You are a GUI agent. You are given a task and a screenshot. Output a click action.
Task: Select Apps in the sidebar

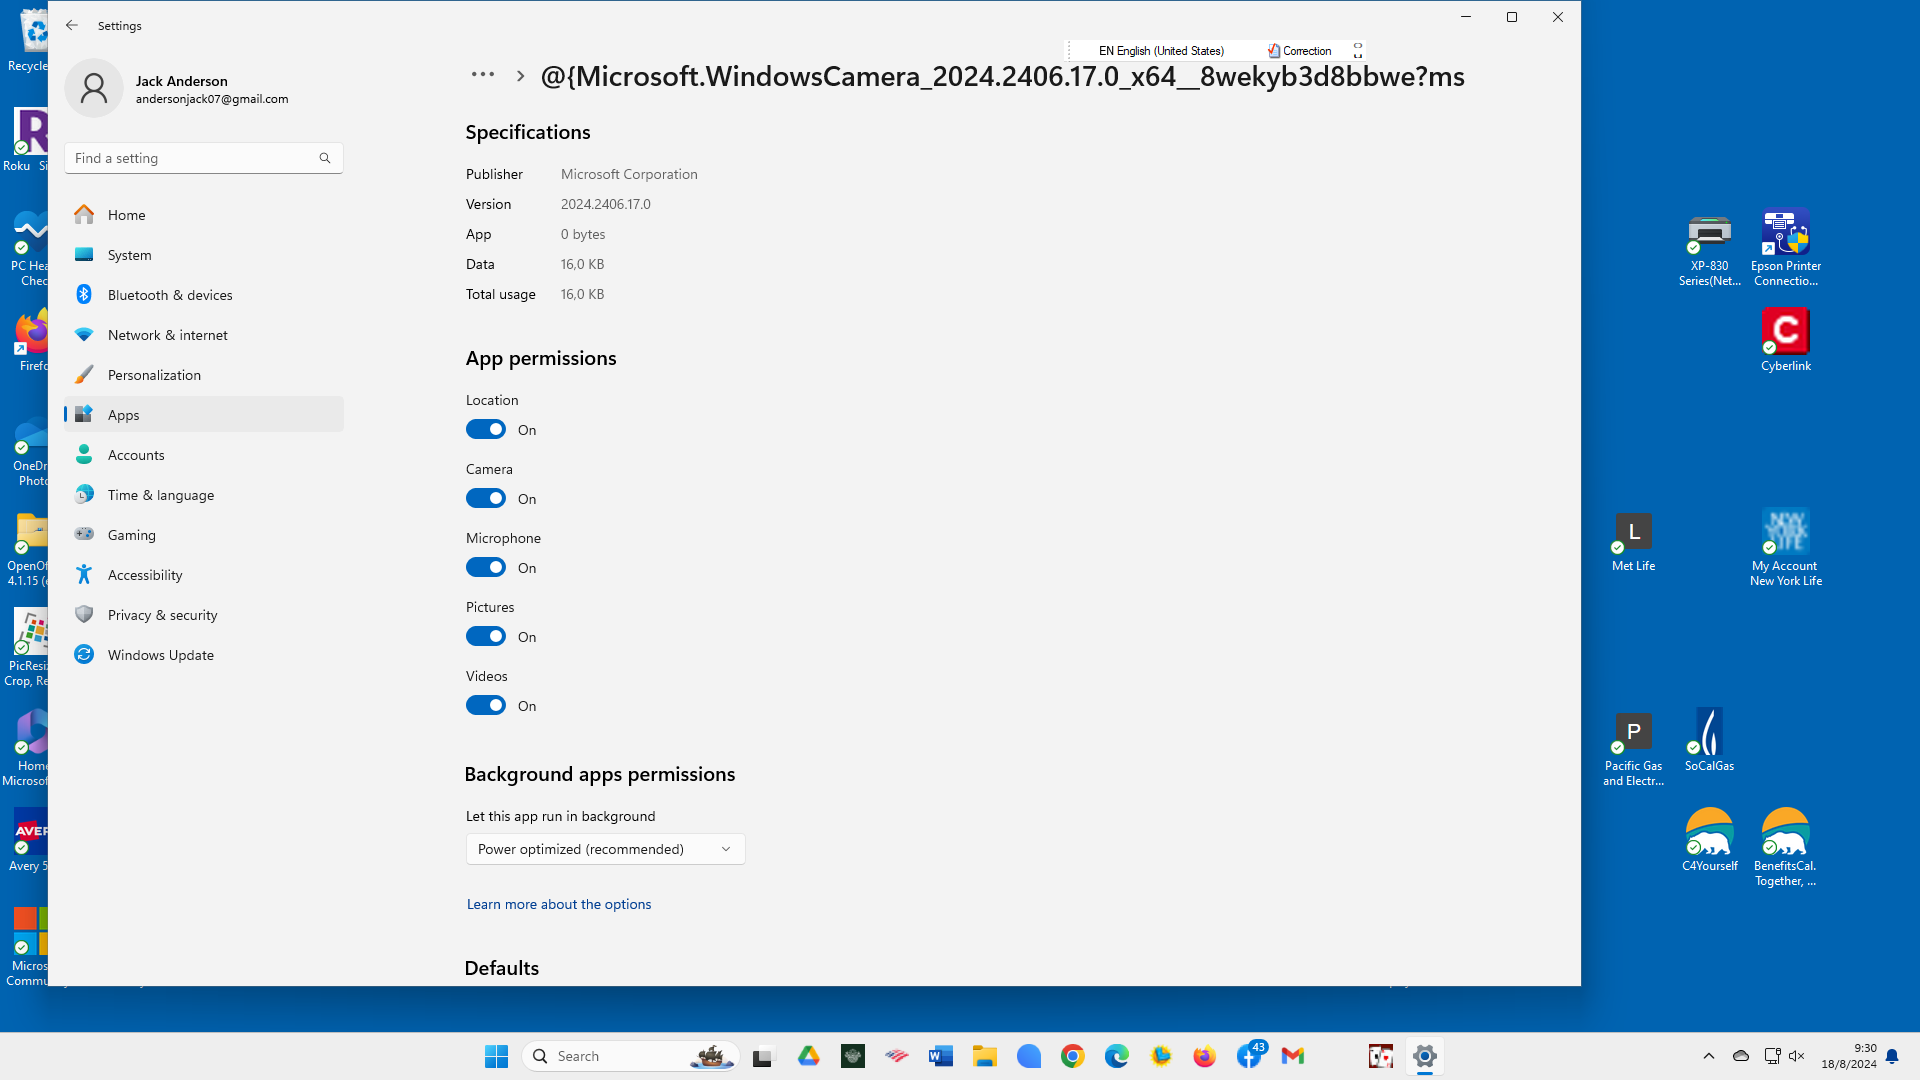point(204,415)
